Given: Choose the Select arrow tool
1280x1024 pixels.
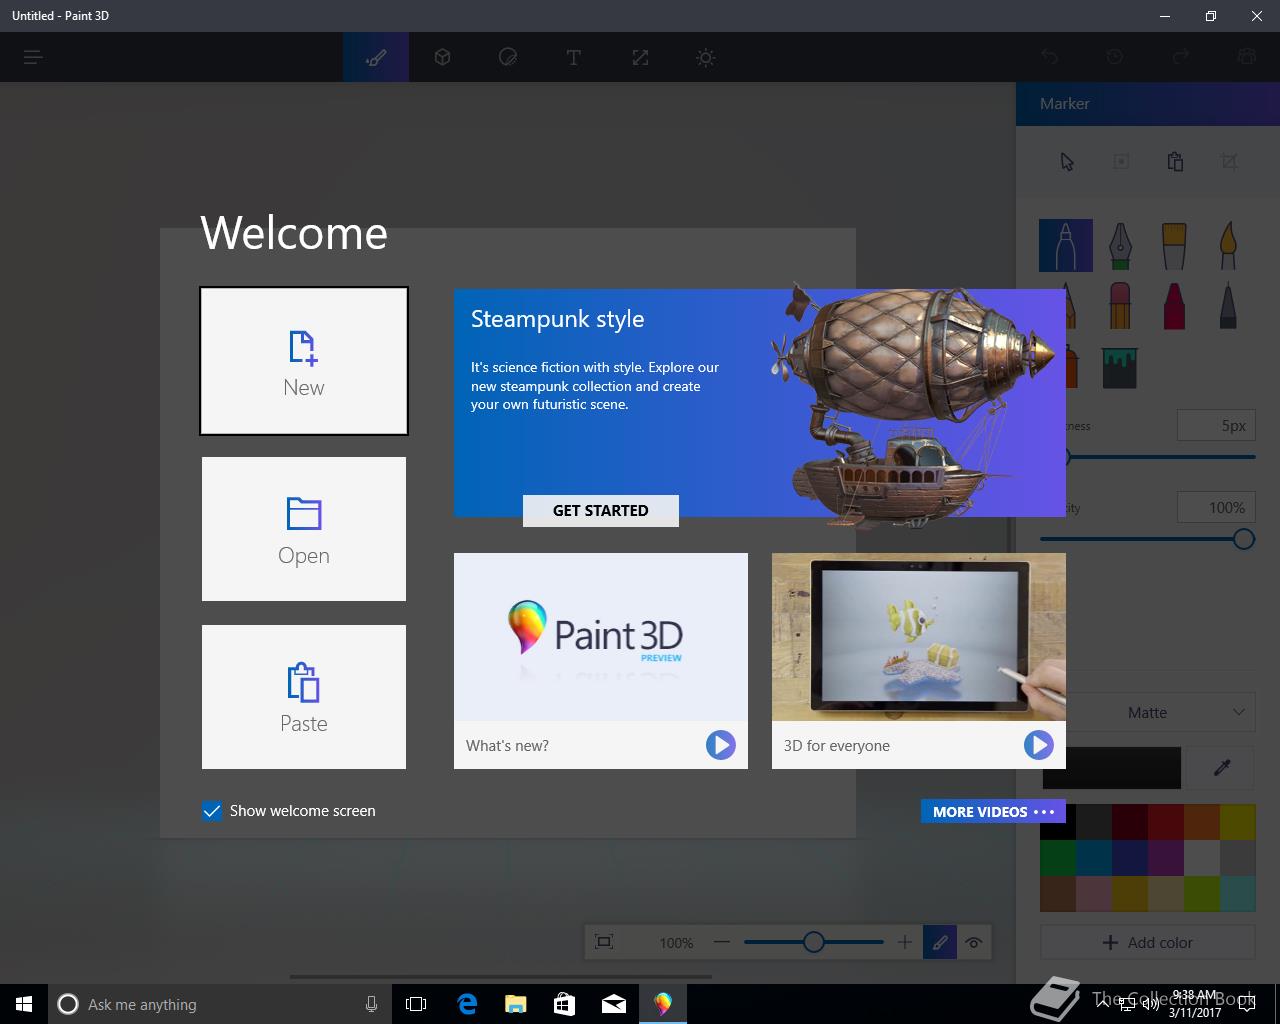Looking at the screenshot, I should (1067, 162).
